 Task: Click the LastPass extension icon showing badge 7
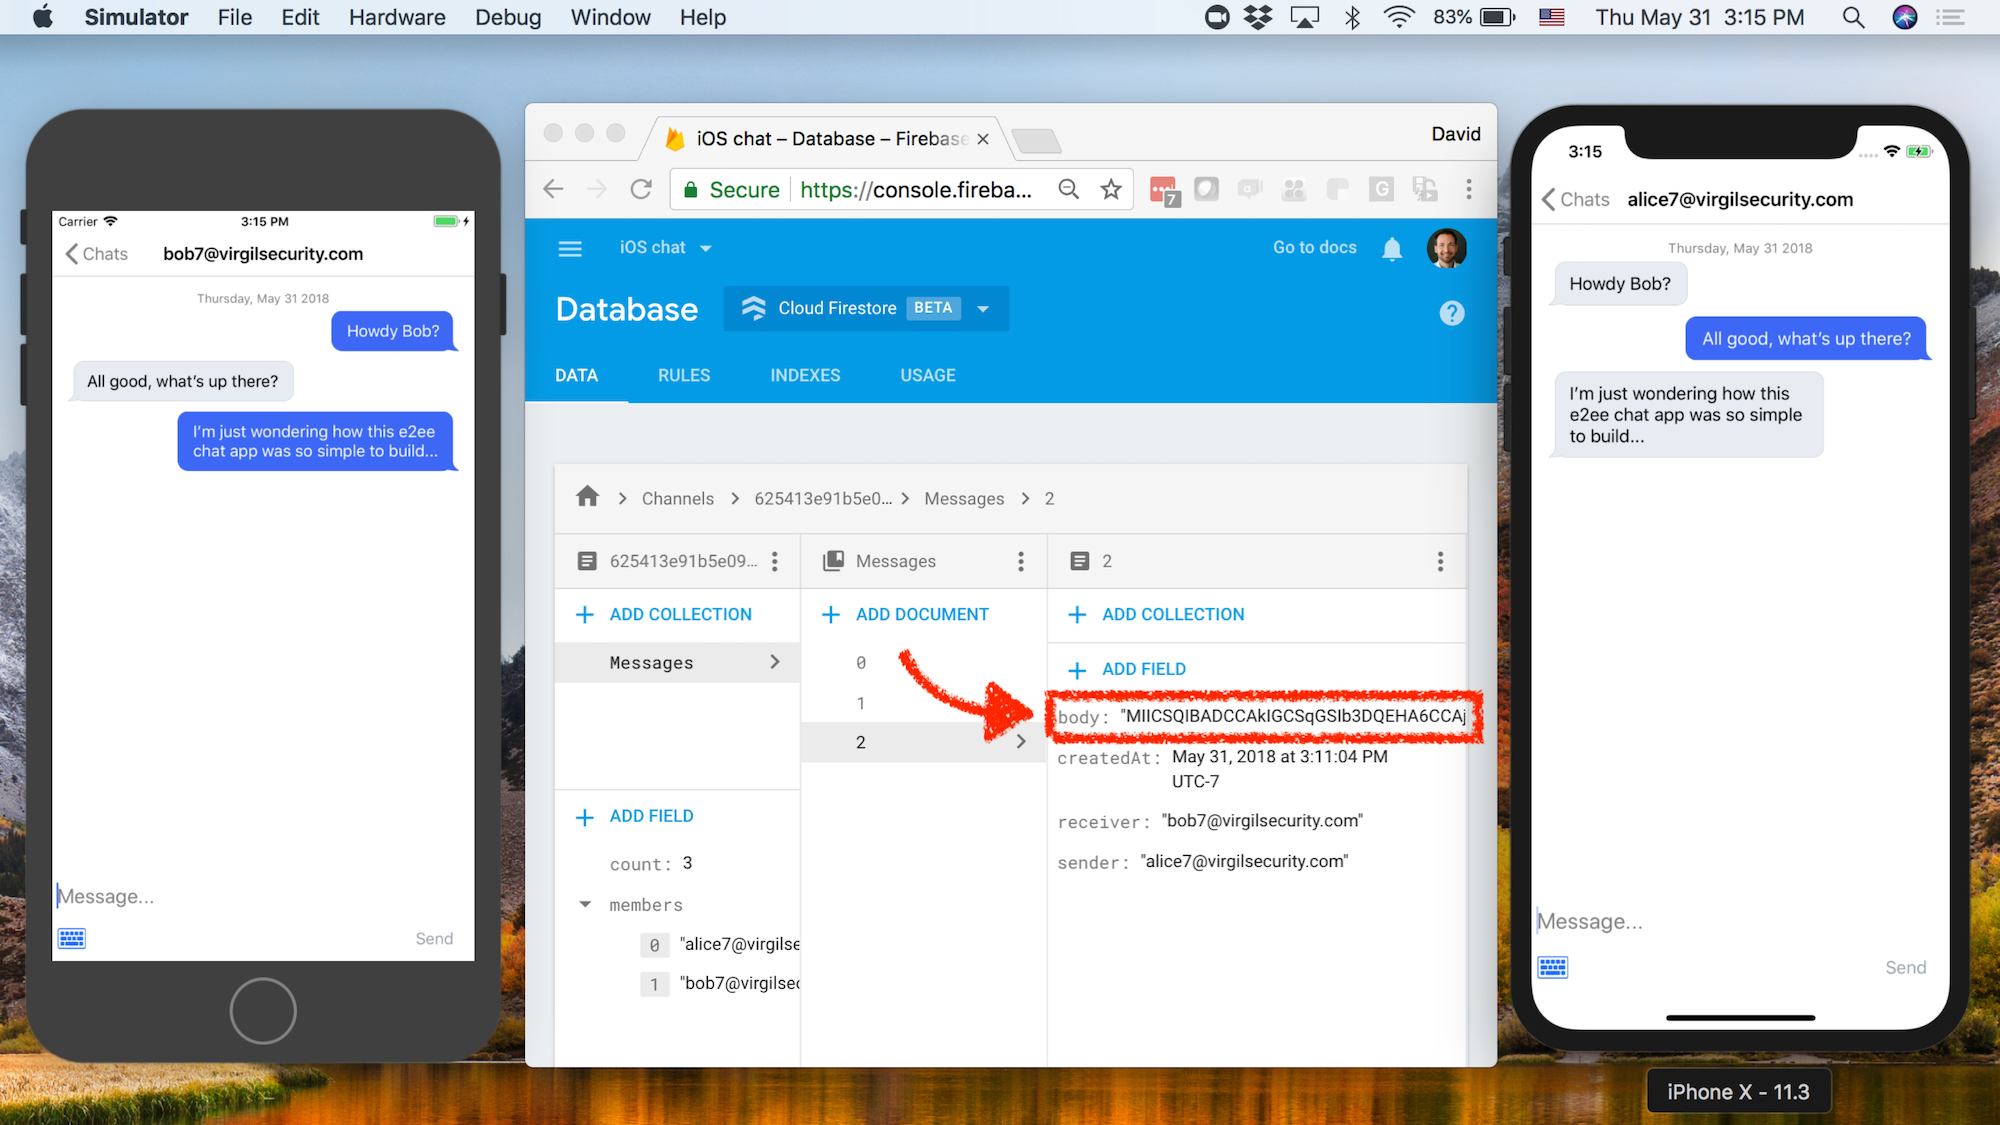pos(1163,189)
